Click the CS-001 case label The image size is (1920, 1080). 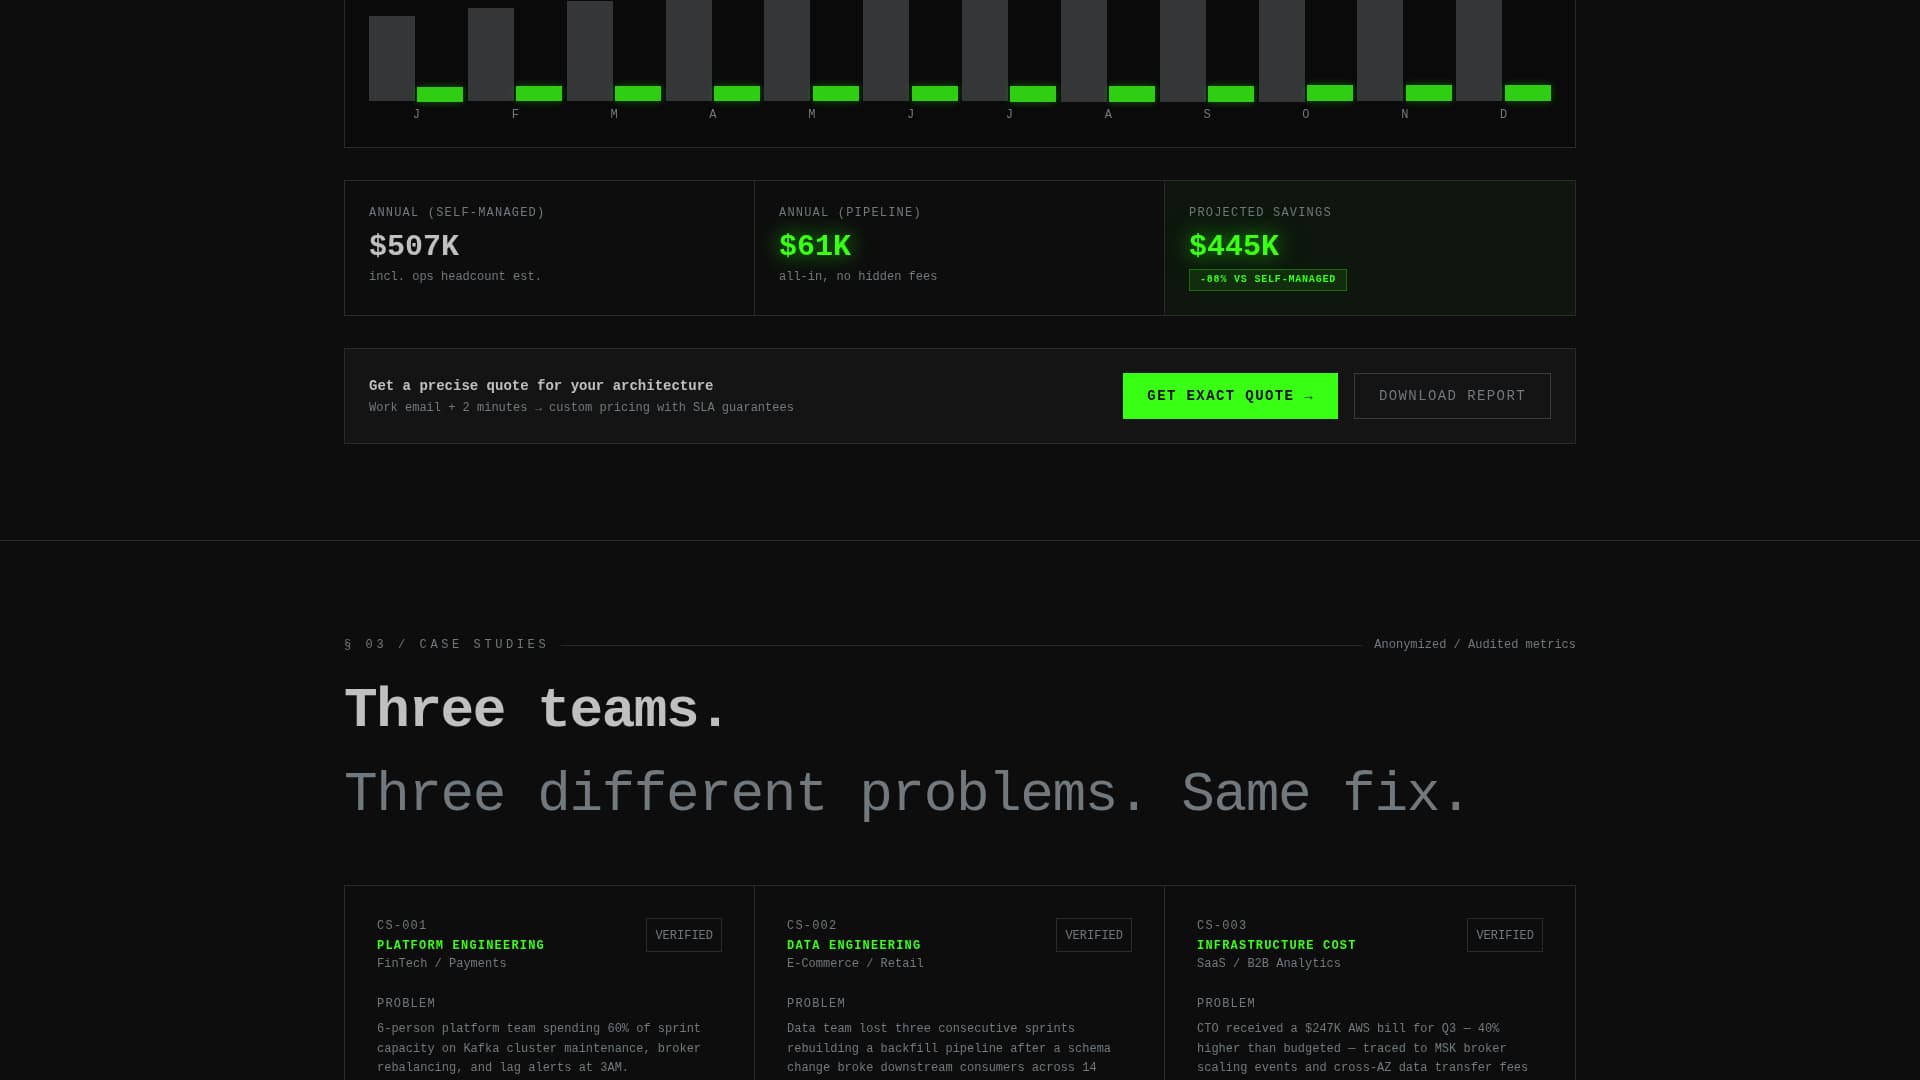click(402, 926)
